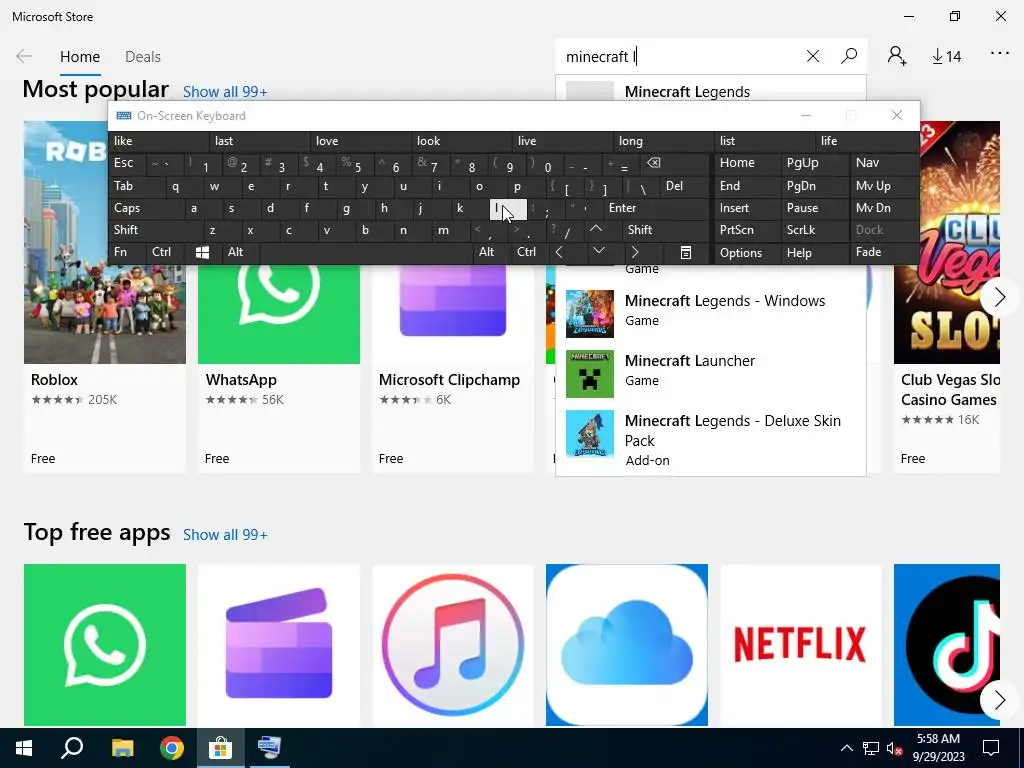Click the menu key on On-Screen Keyboard
Image resolution: width=1024 pixels, height=768 pixels.
point(686,253)
